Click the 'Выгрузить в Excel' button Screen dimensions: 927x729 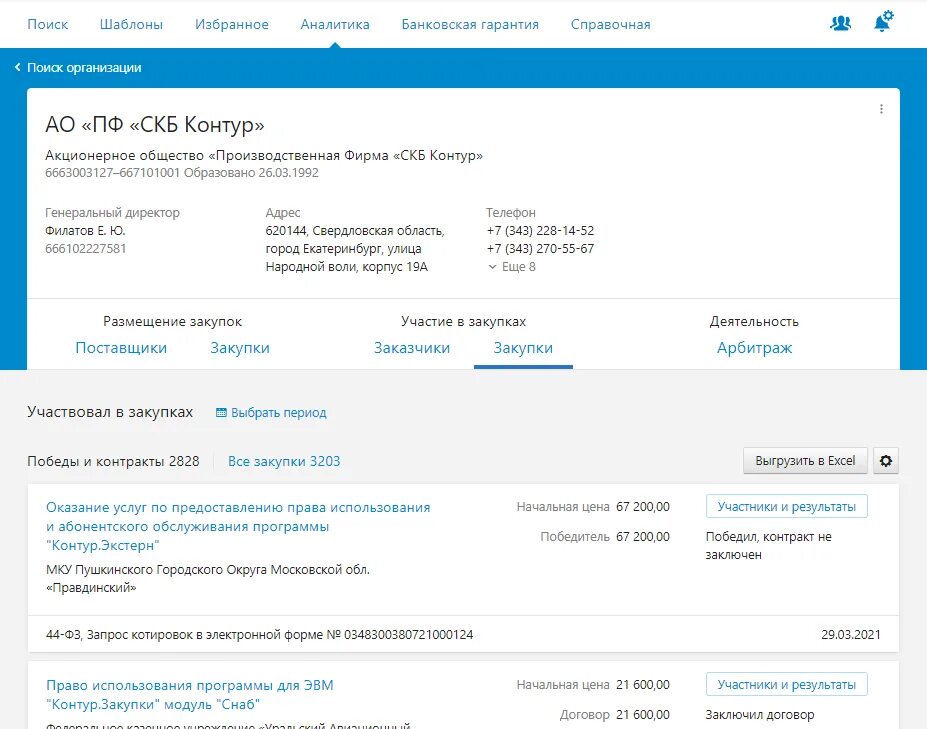[x=805, y=461]
